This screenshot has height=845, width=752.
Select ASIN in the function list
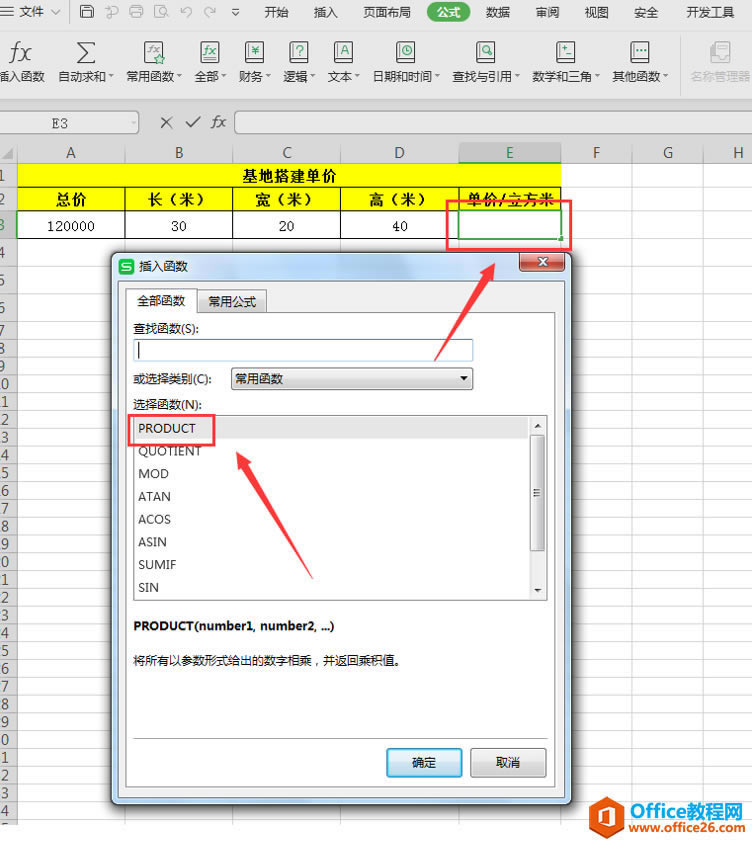(x=330, y=542)
